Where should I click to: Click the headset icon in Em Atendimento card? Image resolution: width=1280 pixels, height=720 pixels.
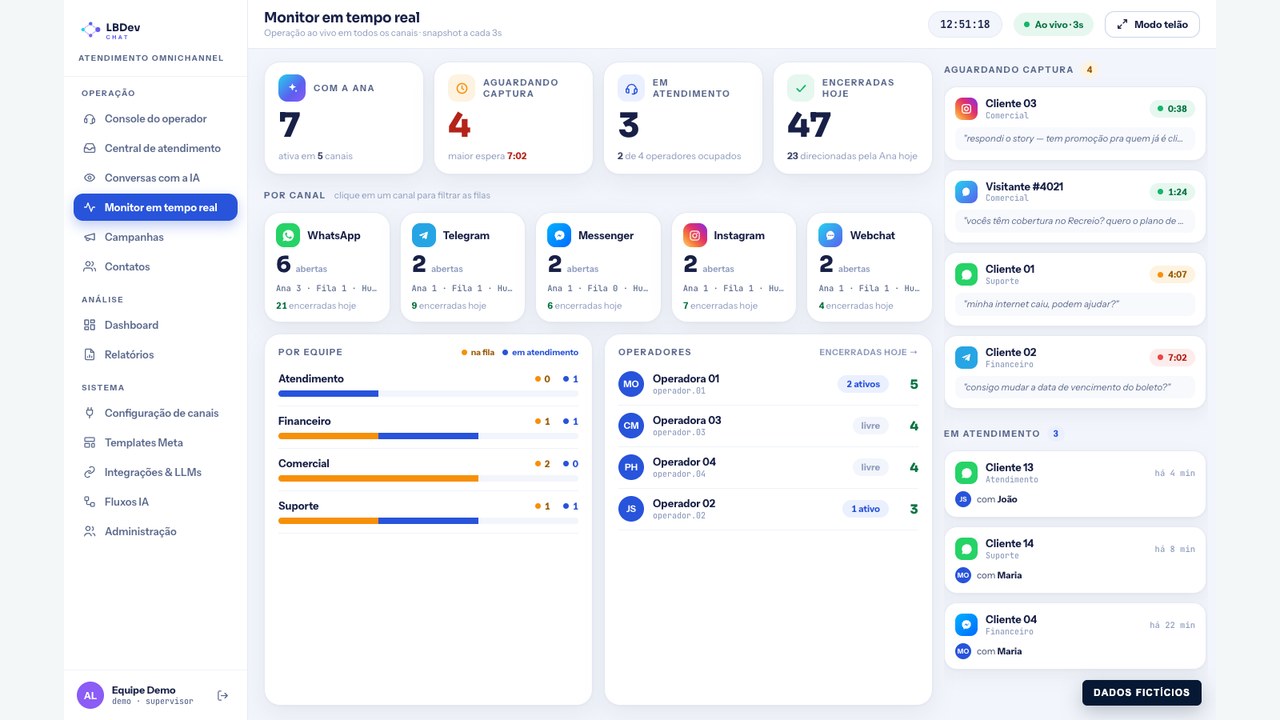click(631, 88)
